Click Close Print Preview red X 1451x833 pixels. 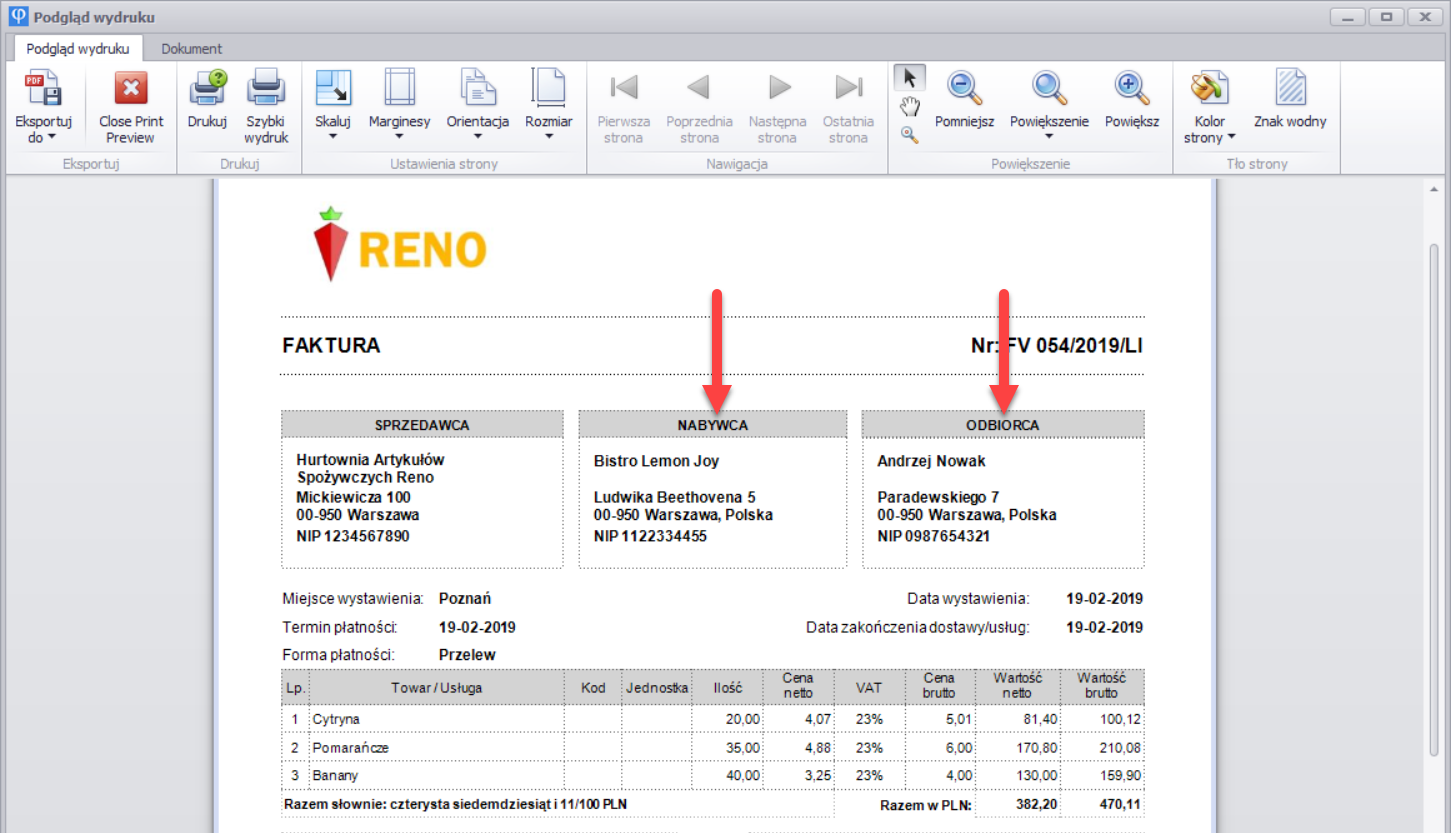[131, 88]
